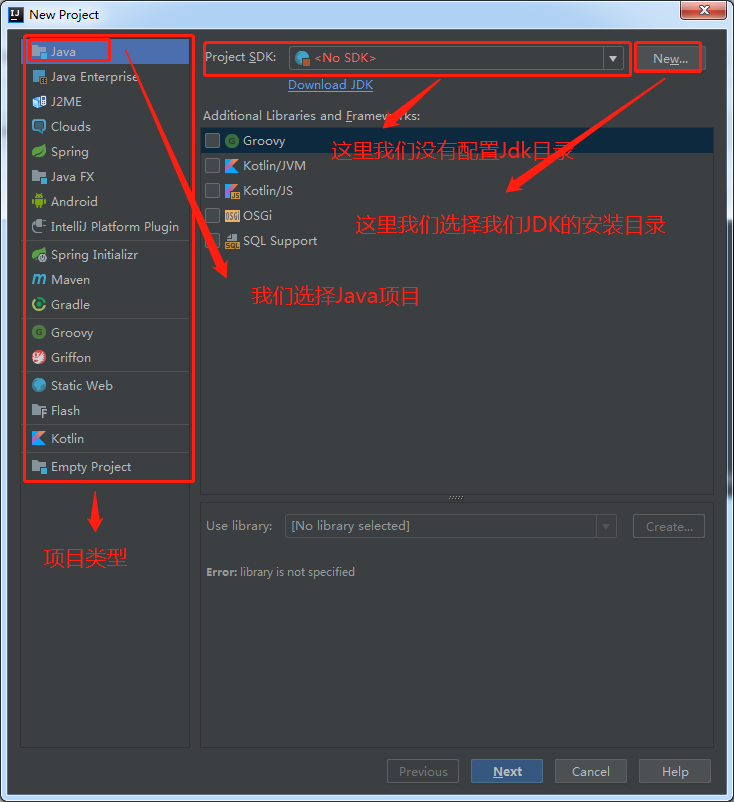Select the Empty Project folder icon
This screenshot has width=734, height=802.
tap(39, 466)
